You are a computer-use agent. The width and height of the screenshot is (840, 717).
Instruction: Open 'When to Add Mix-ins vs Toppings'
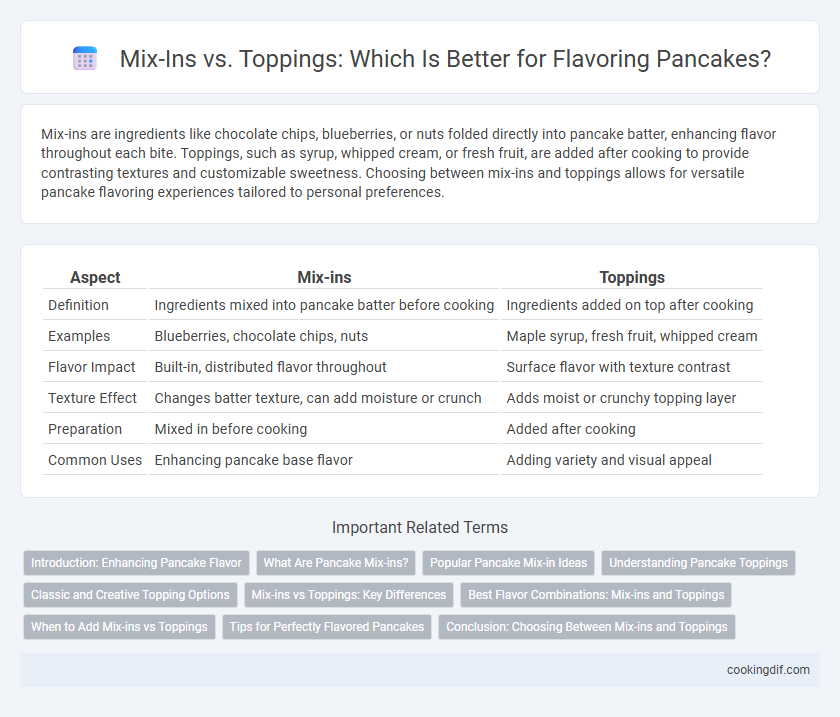pos(119,627)
